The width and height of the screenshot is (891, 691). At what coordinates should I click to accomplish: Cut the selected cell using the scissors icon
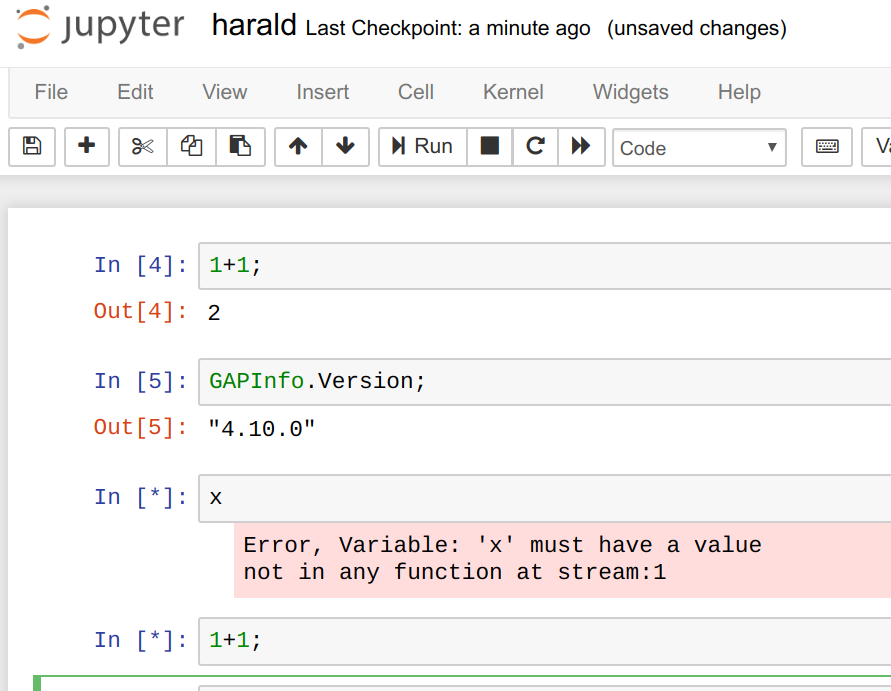pos(141,147)
